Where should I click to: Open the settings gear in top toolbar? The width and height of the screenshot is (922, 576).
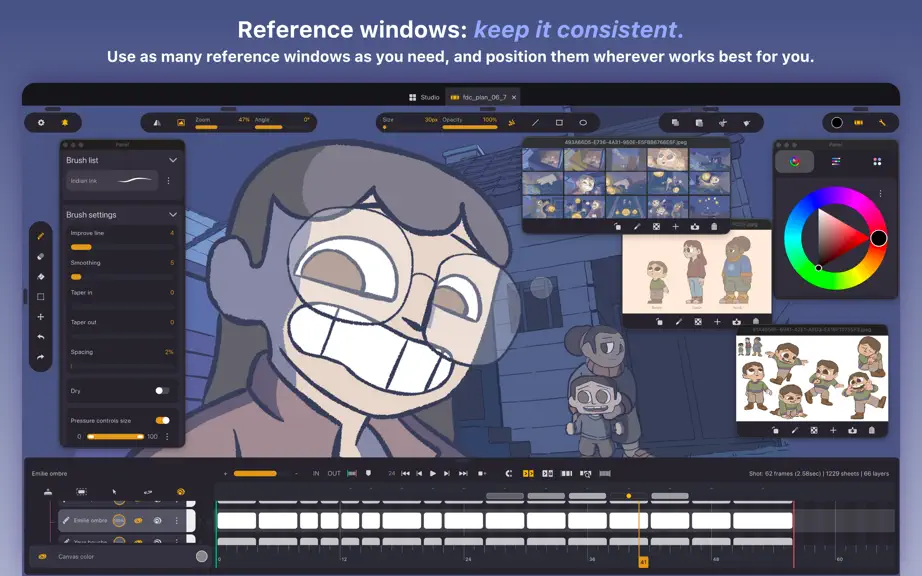tap(41, 123)
